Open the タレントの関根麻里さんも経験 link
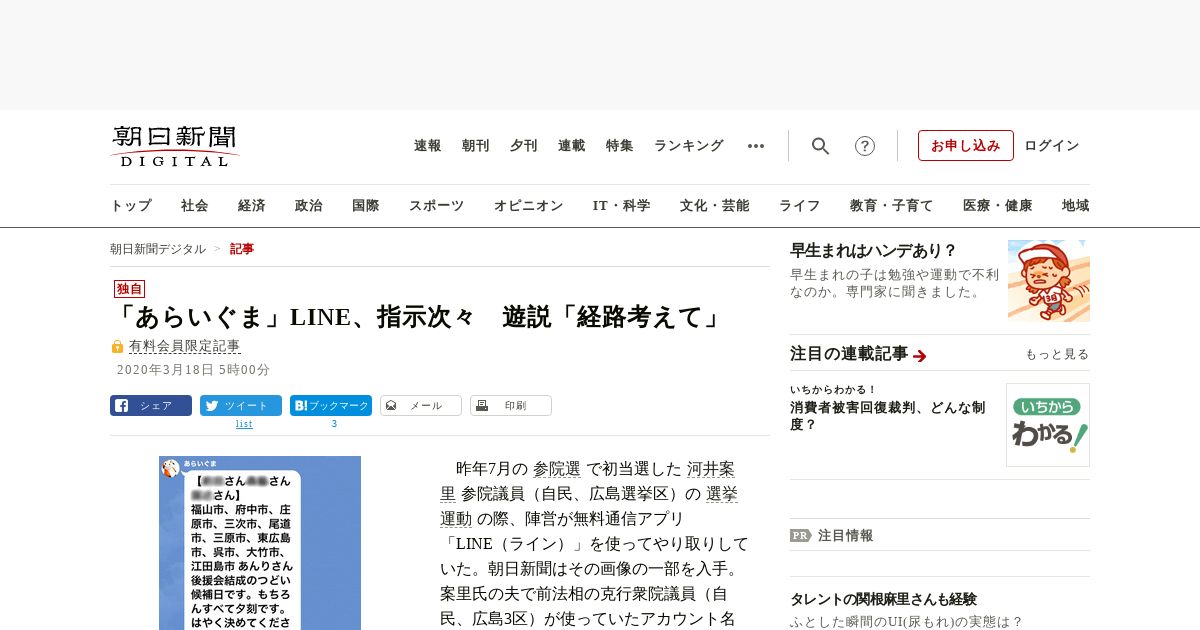Image resolution: width=1200 pixels, height=630 pixels. point(883,600)
